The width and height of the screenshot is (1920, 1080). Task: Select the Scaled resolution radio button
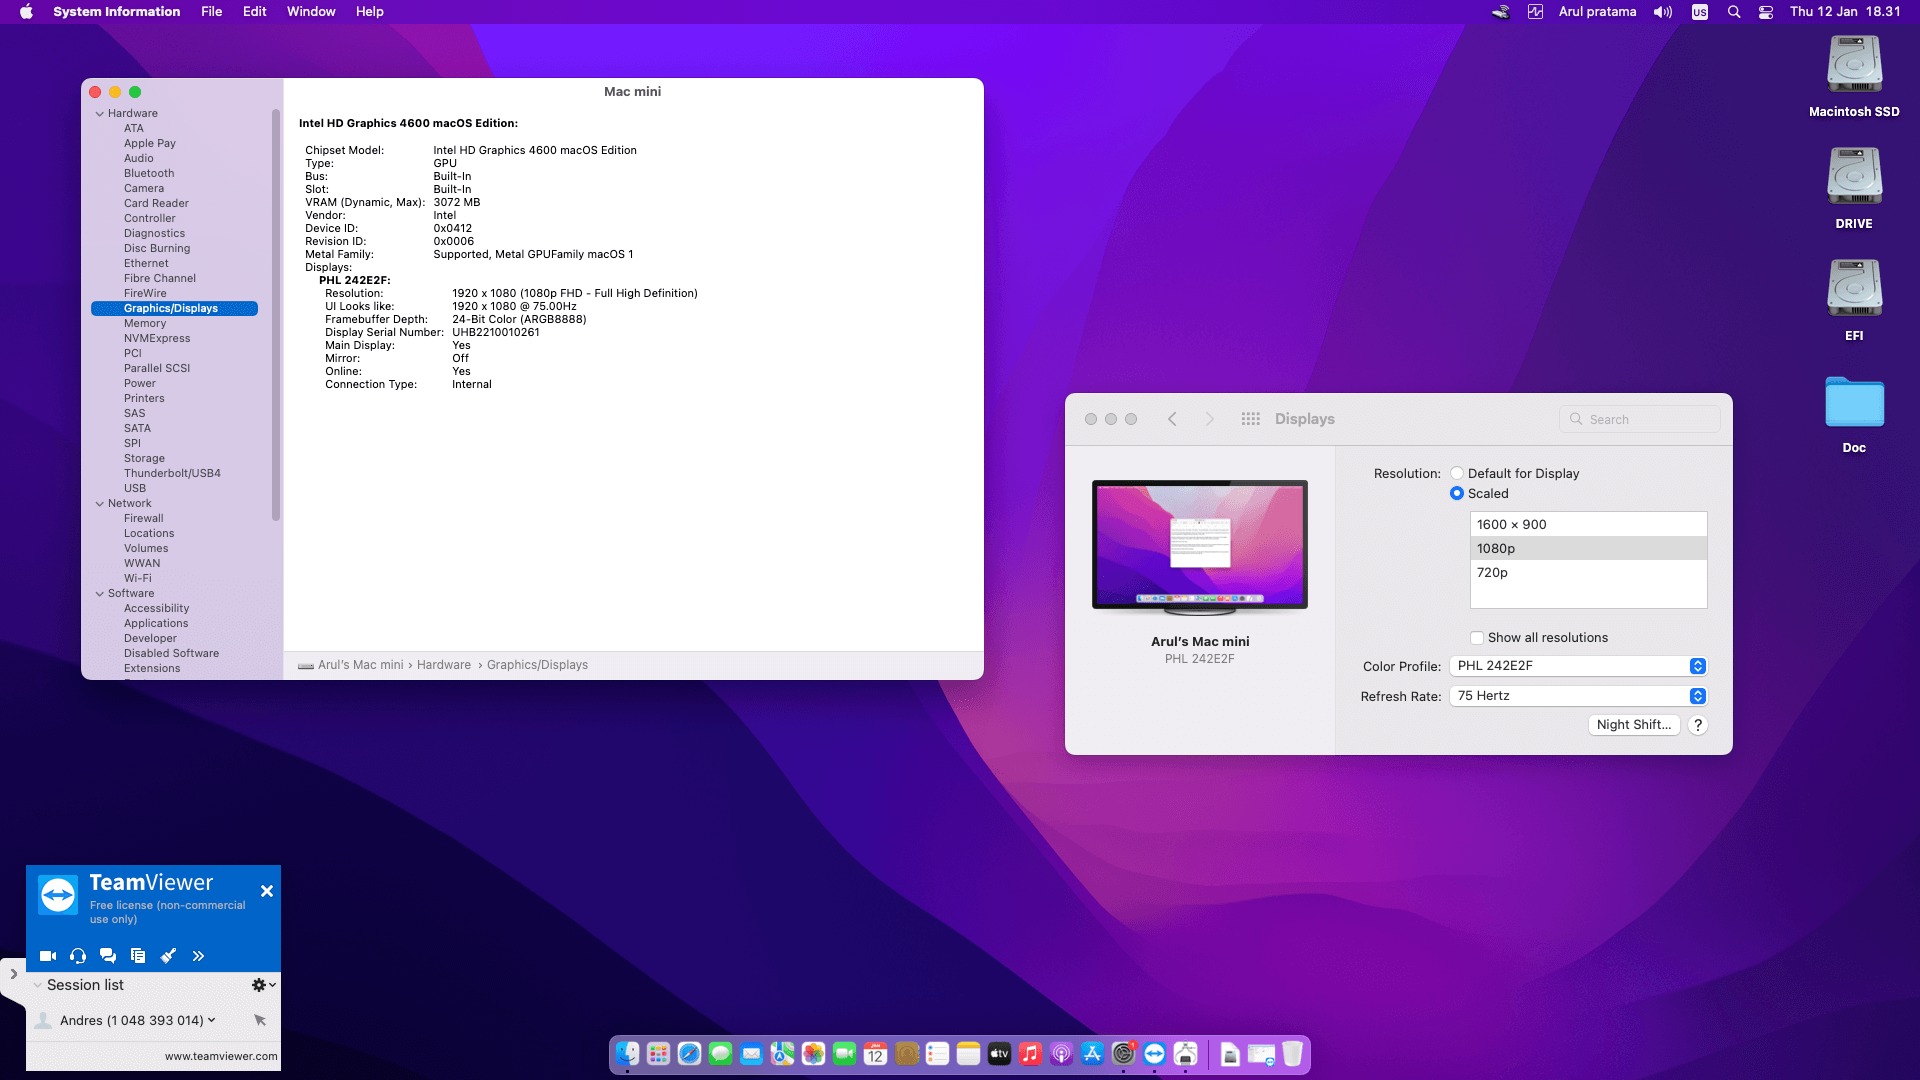pos(1457,494)
